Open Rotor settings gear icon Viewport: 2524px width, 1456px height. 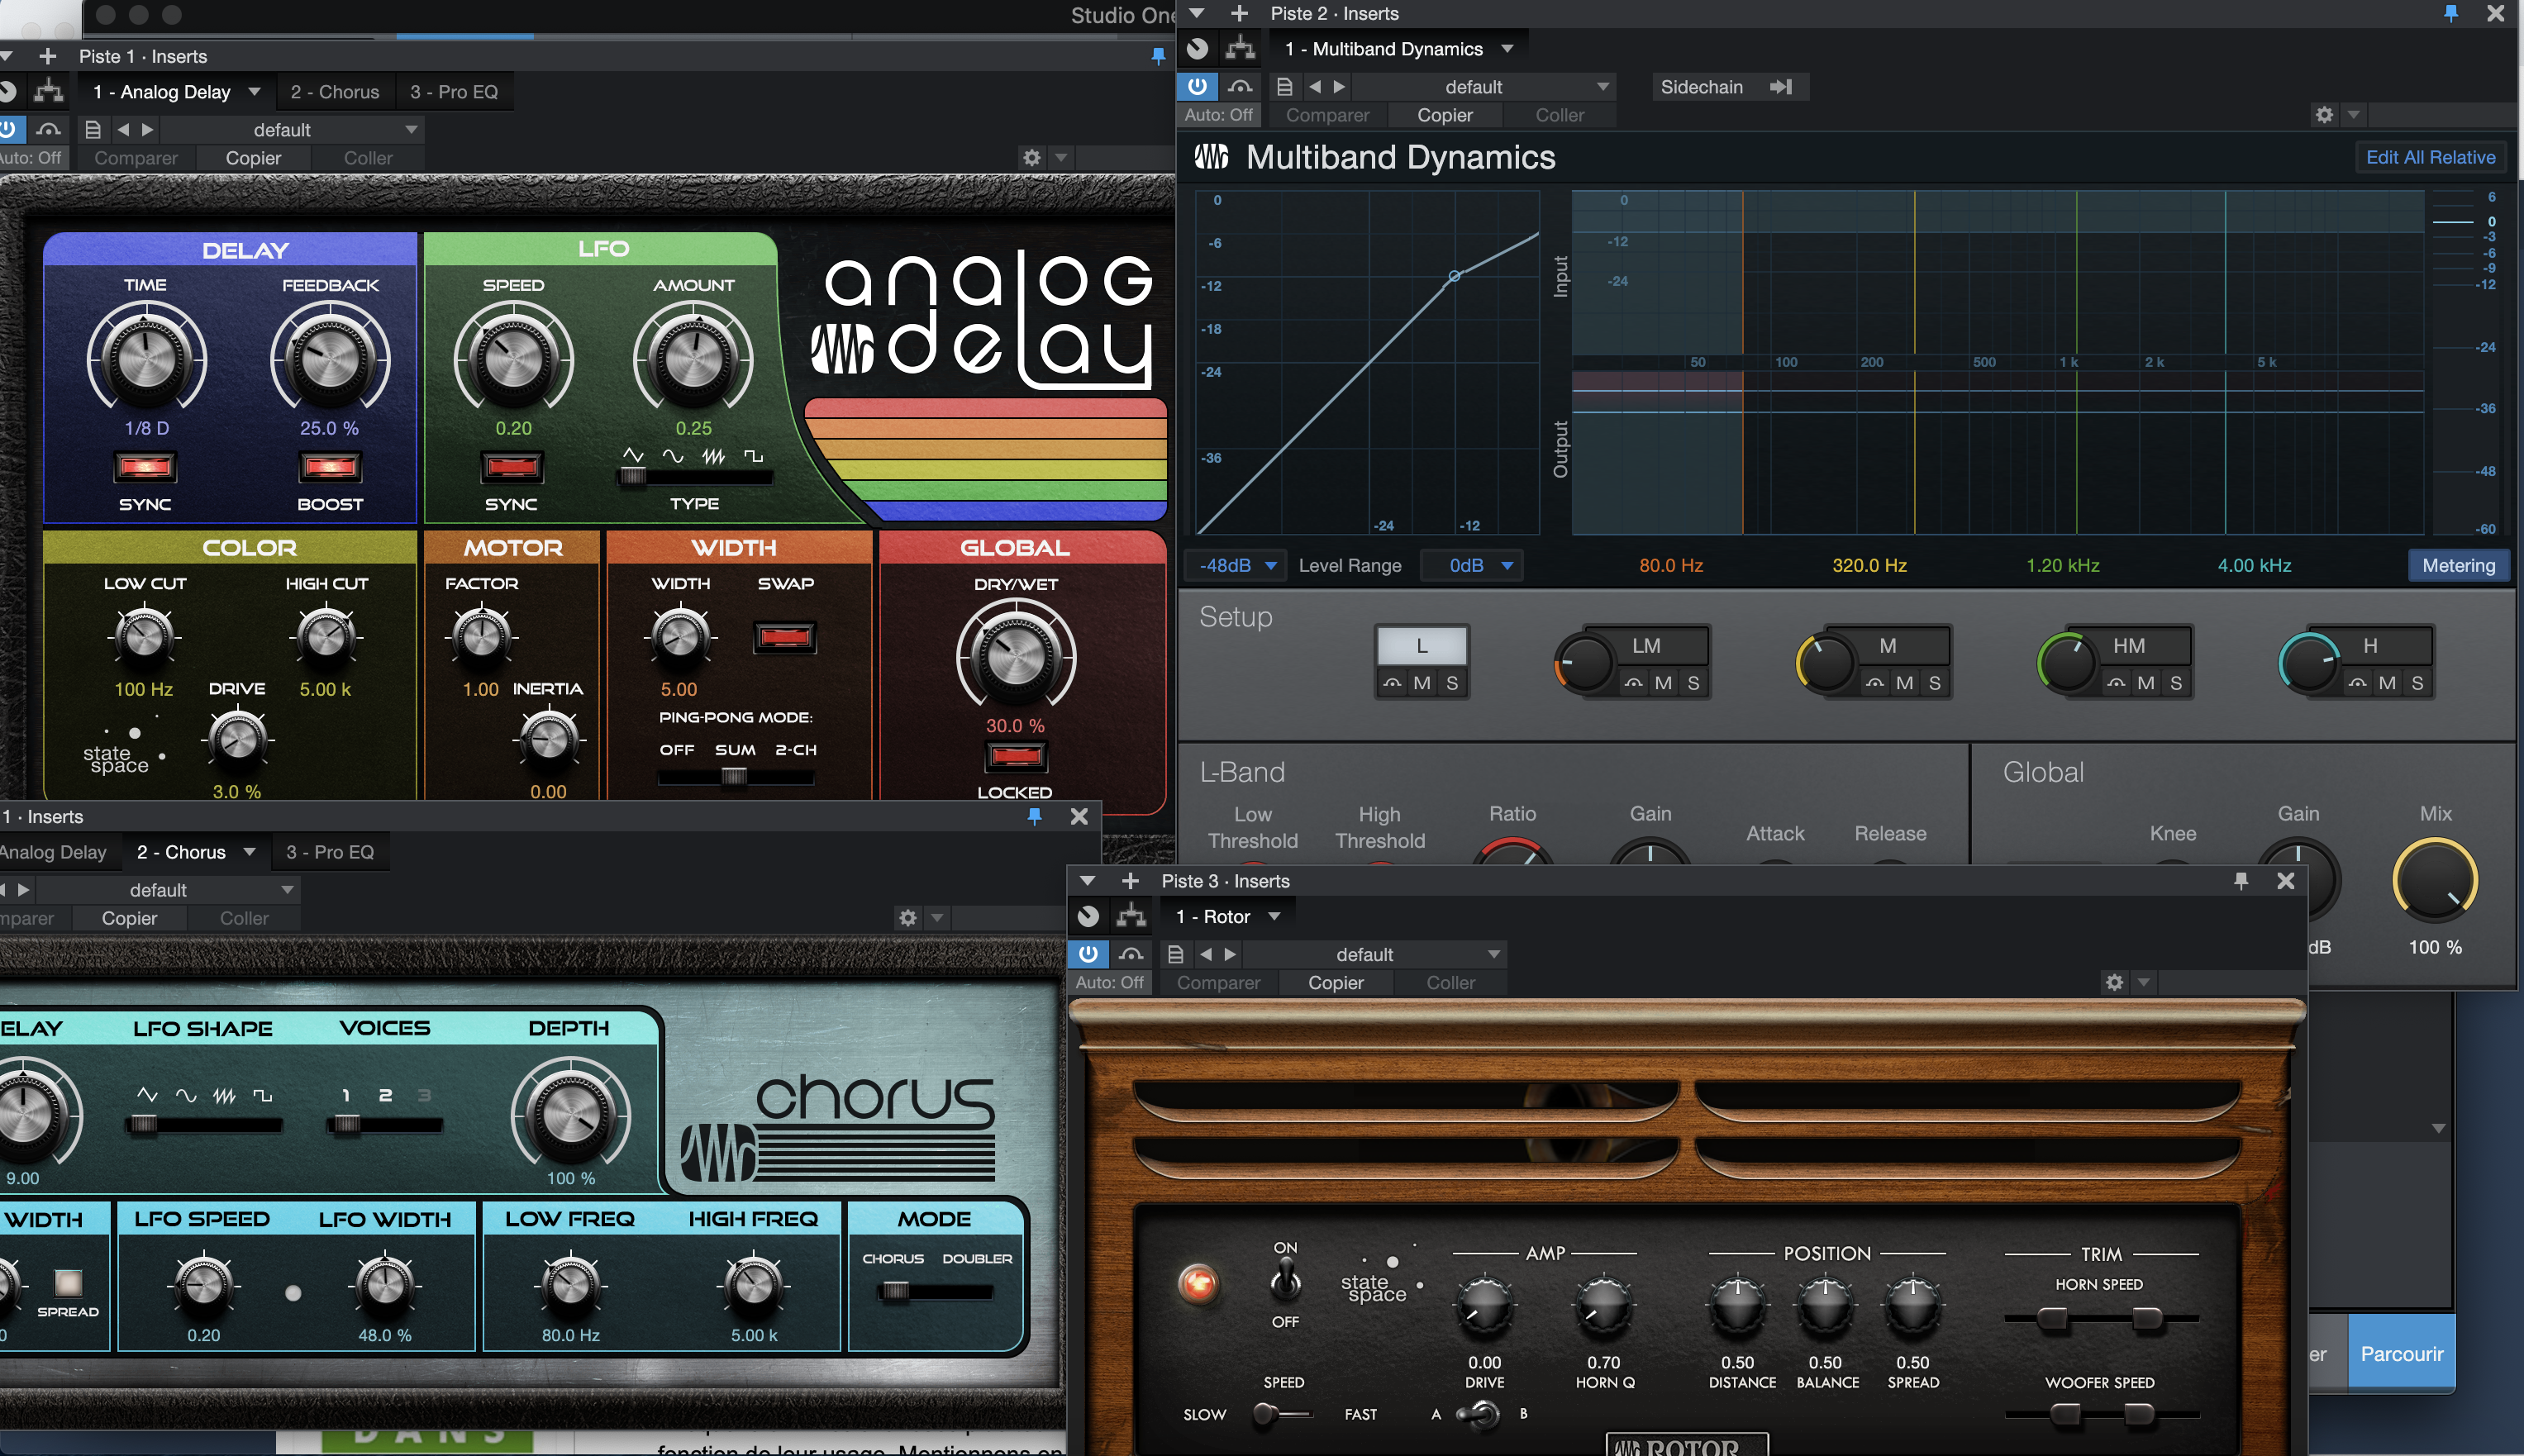(2114, 982)
